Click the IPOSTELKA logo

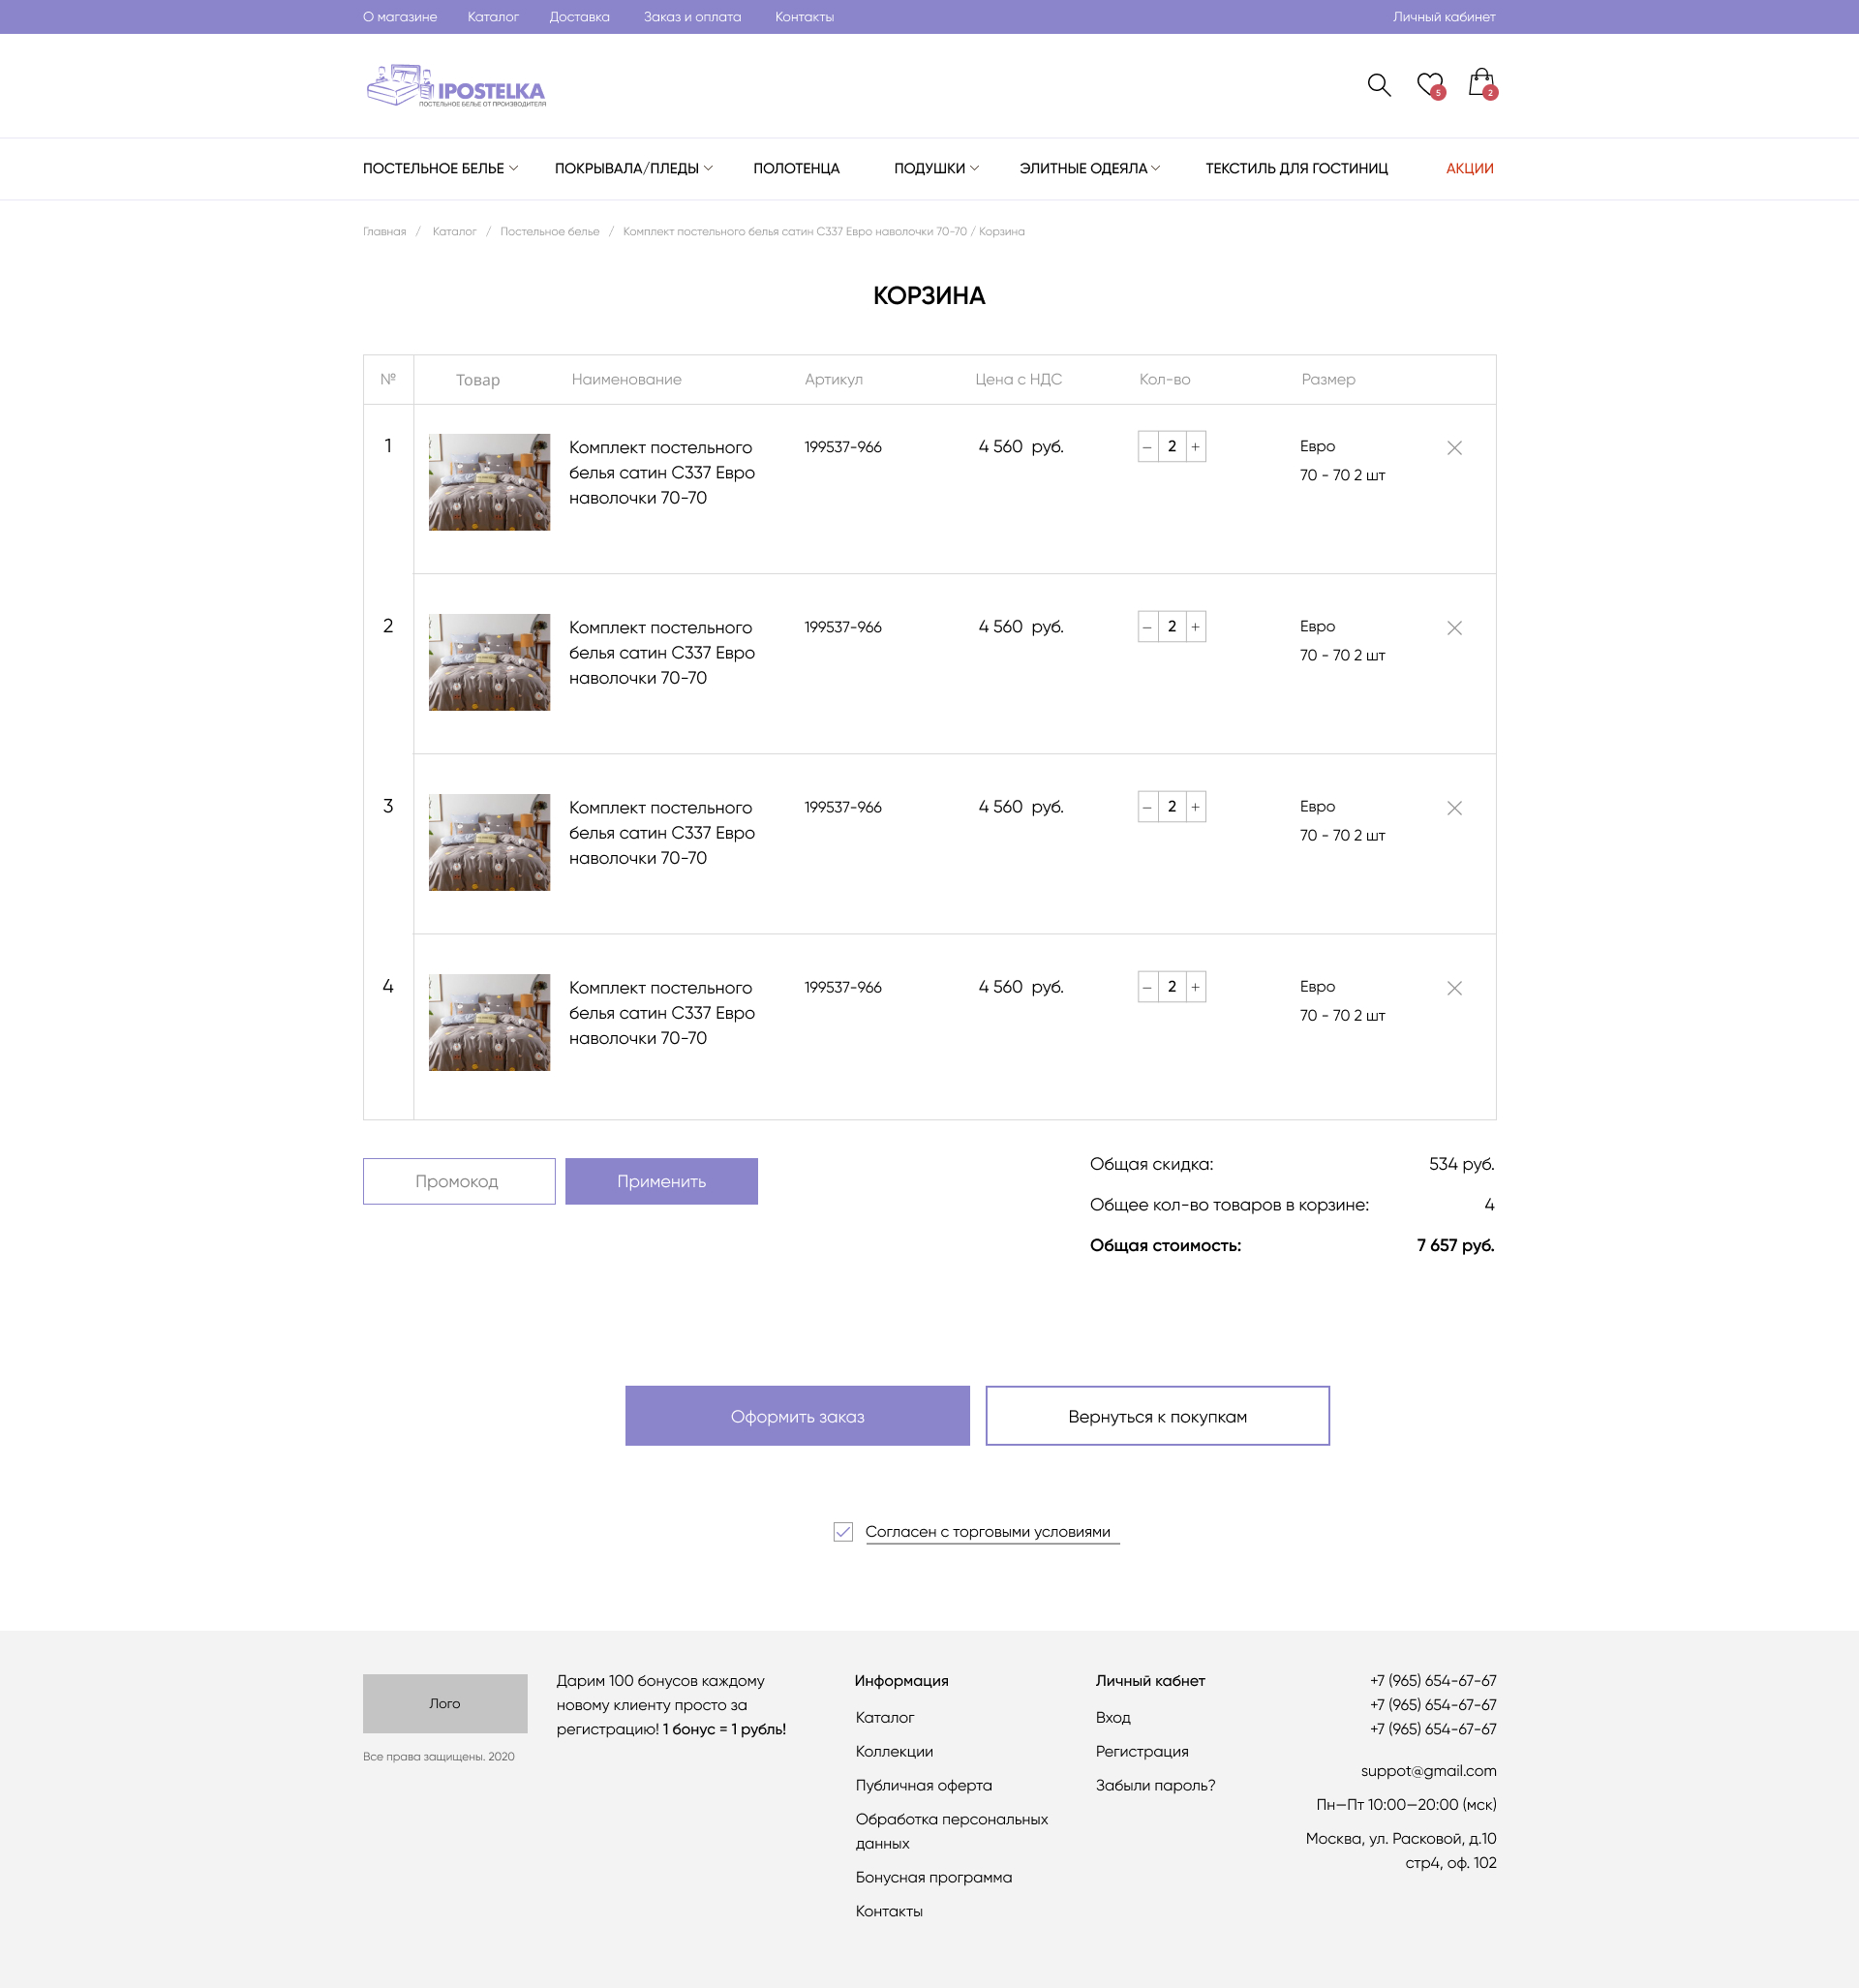point(456,86)
